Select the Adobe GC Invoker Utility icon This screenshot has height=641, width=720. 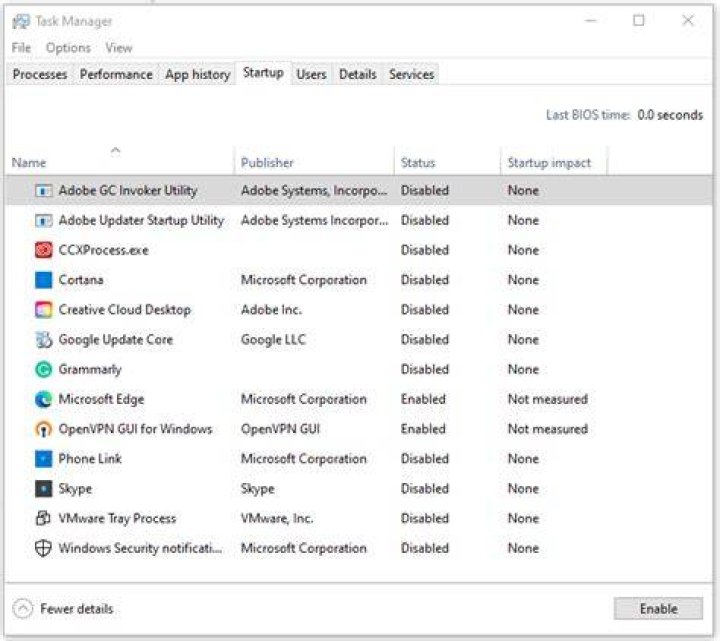tap(44, 190)
